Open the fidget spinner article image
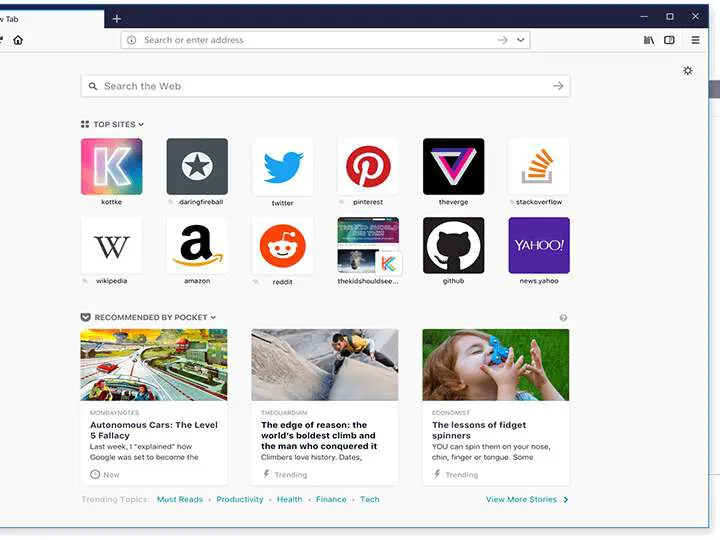Screen dimensions: 720x540 [x=495, y=365]
